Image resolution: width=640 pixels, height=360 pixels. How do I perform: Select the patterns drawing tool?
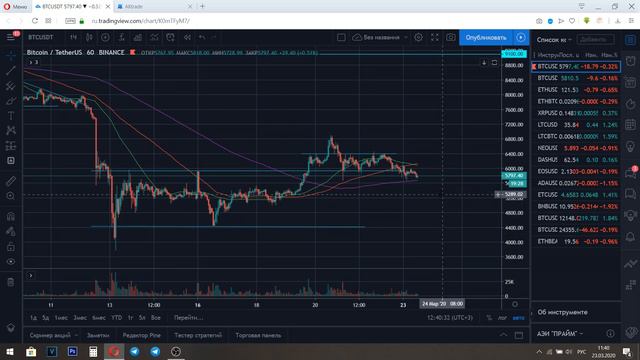11,131
